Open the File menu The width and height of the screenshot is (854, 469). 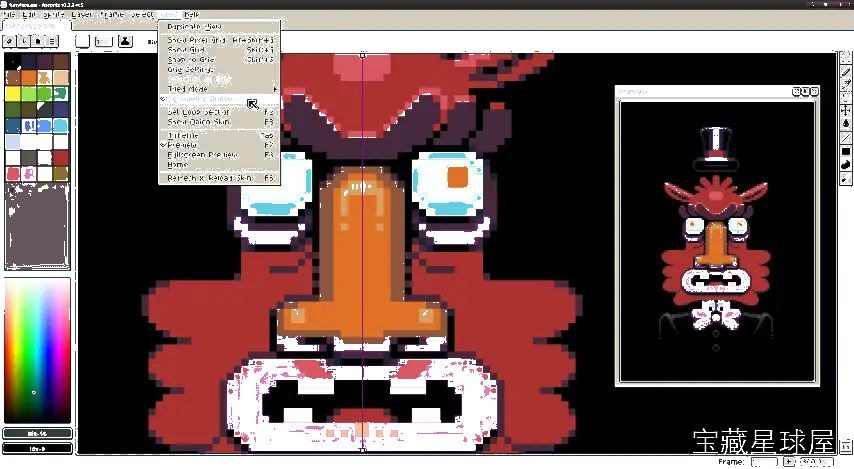tap(9, 15)
